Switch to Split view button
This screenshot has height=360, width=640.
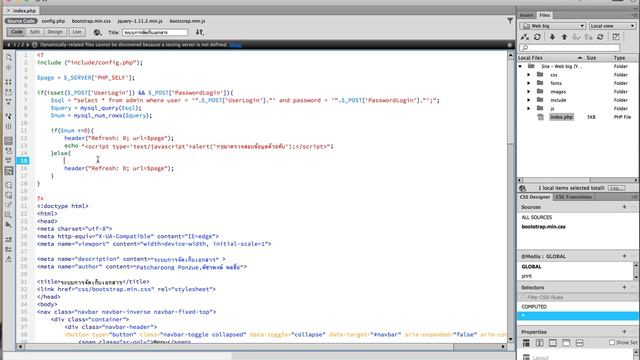click(35, 32)
